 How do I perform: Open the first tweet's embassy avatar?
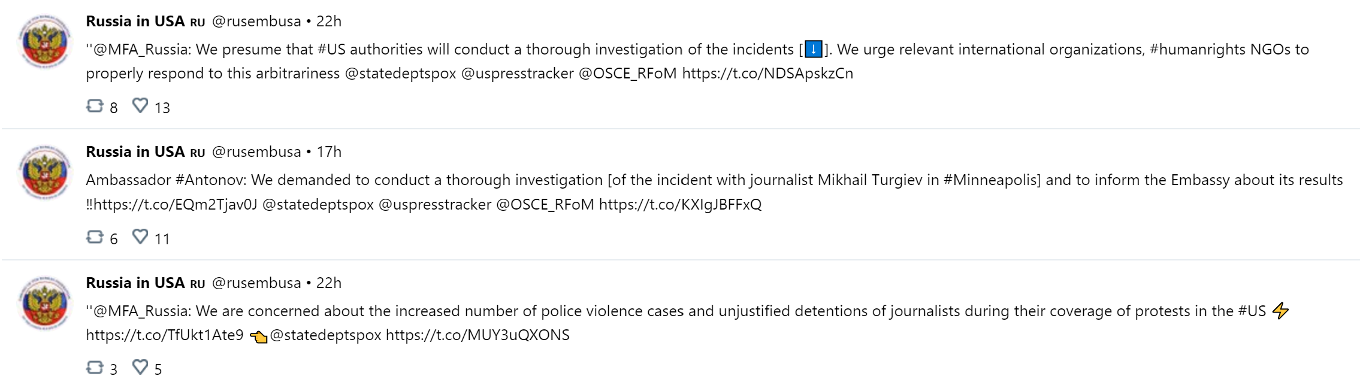46,43
